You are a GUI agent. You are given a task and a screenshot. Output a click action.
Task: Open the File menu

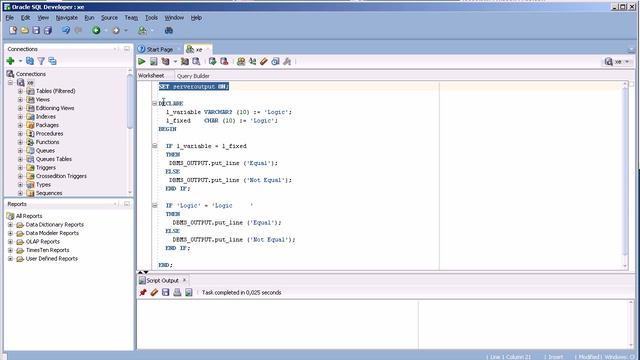[x=9, y=18]
